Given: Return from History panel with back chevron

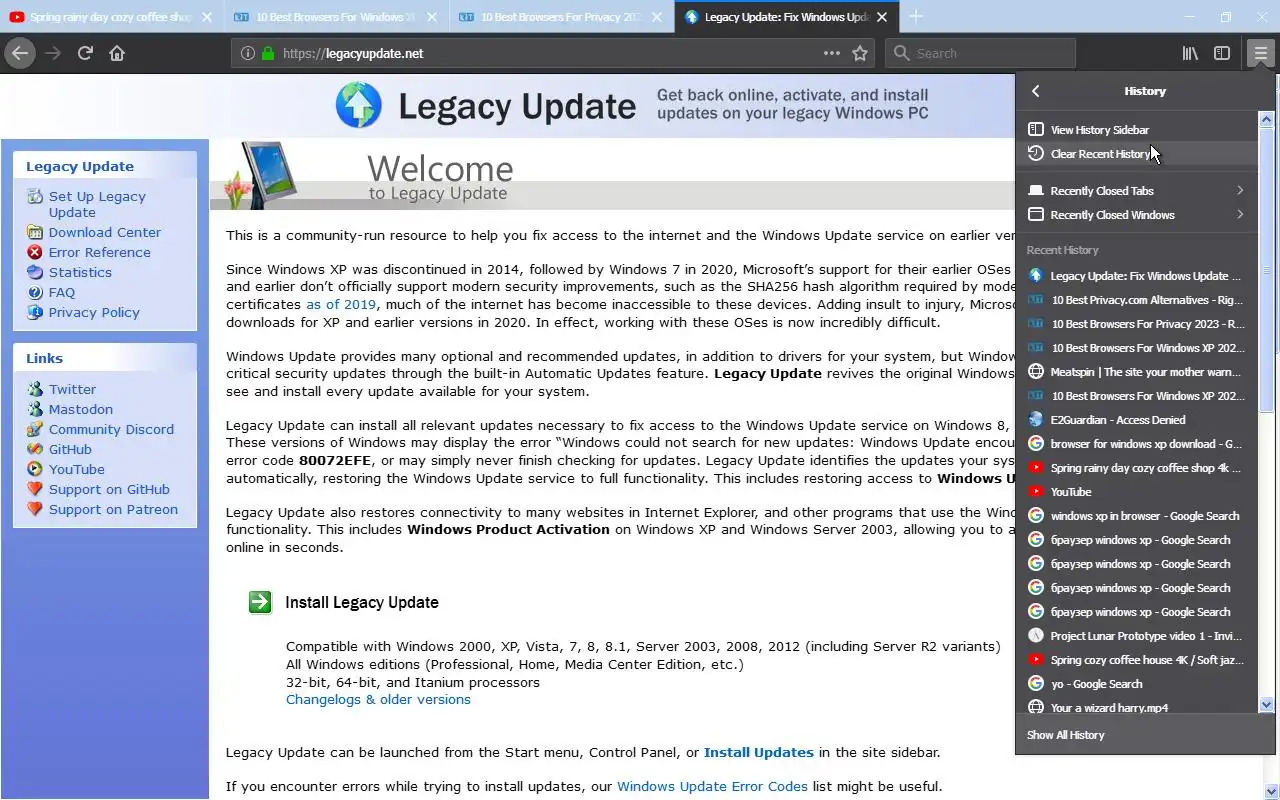Looking at the screenshot, I should pos(1036,91).
